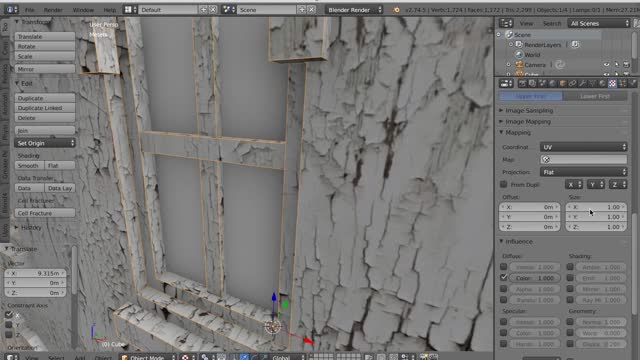The width and height of the screenshot is (640, 360).
Task: Click the Scene icon in outliner
Action: pyautogui.click(x=509, y=35)
